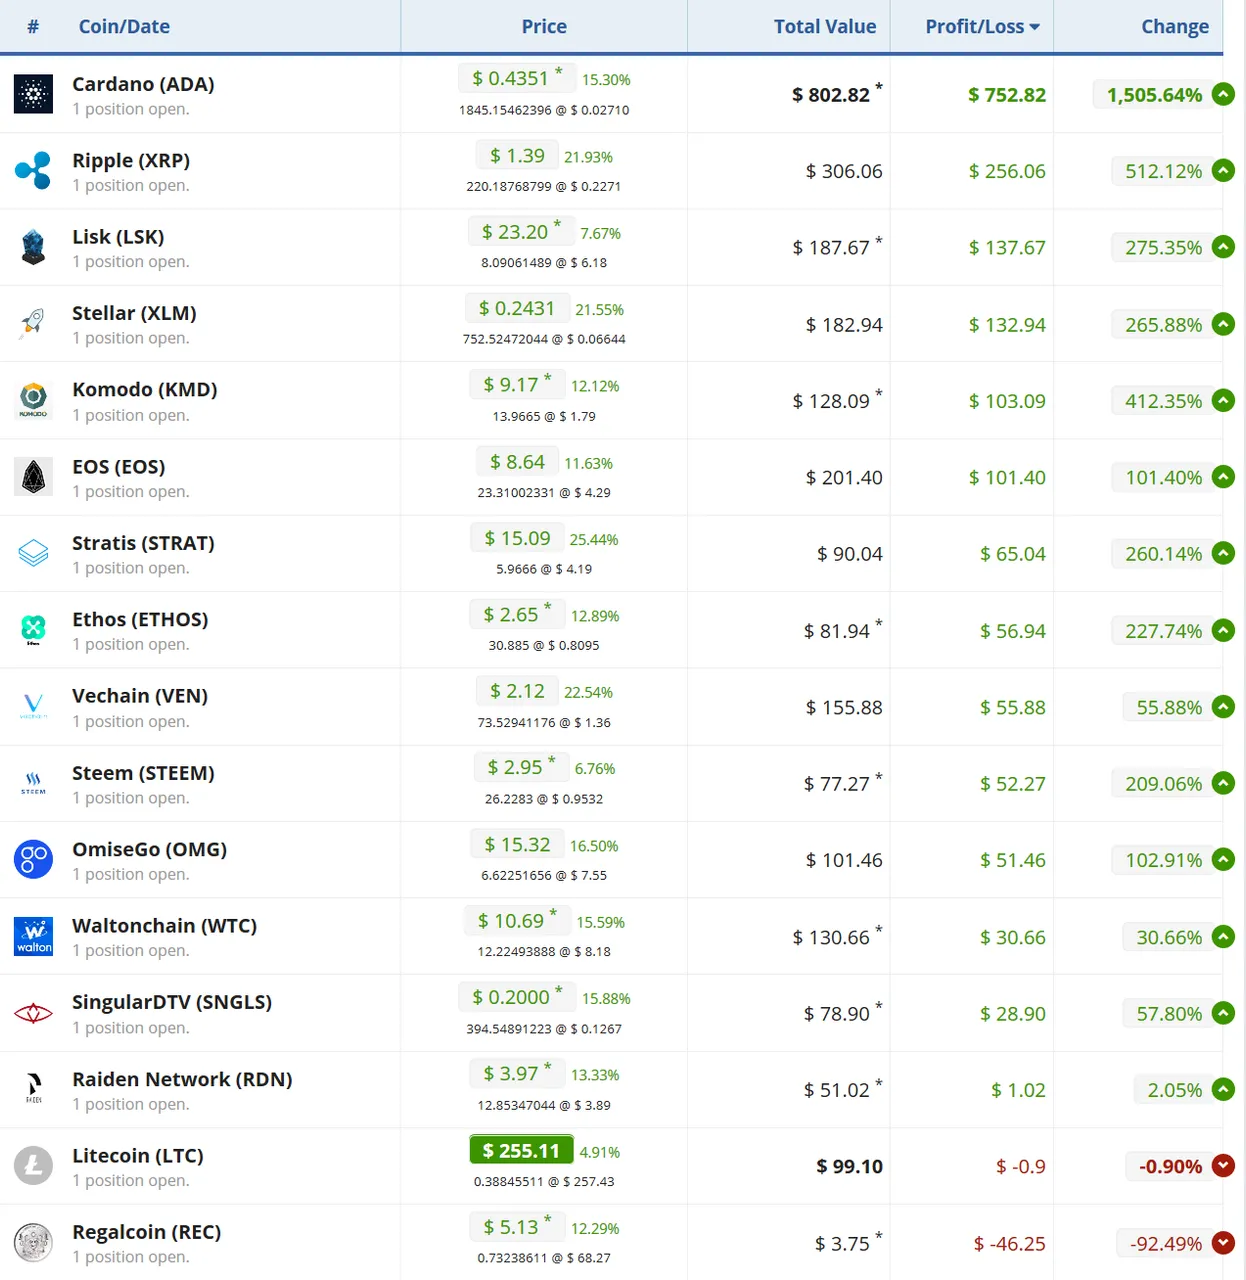
Task: Click the Cardano (ADA) coin logo
Action: 33,95
